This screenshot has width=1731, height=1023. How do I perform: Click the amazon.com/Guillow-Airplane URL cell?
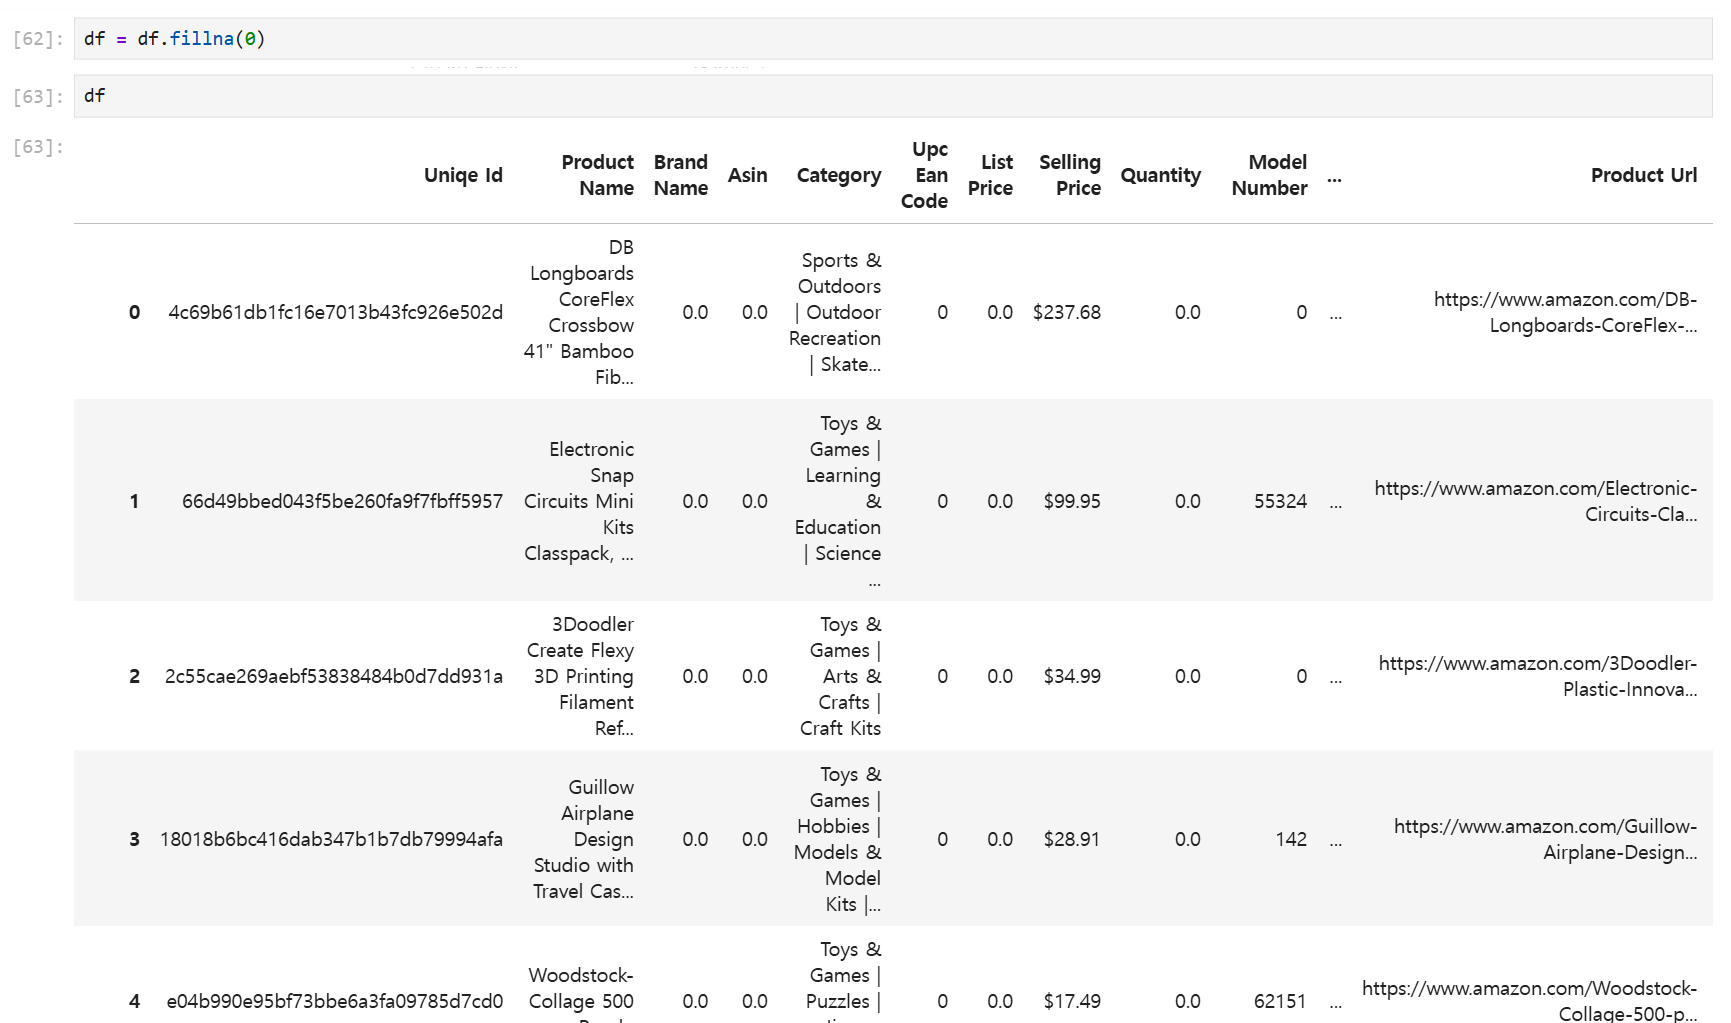pyautogui.click(x=1545, y=839)
